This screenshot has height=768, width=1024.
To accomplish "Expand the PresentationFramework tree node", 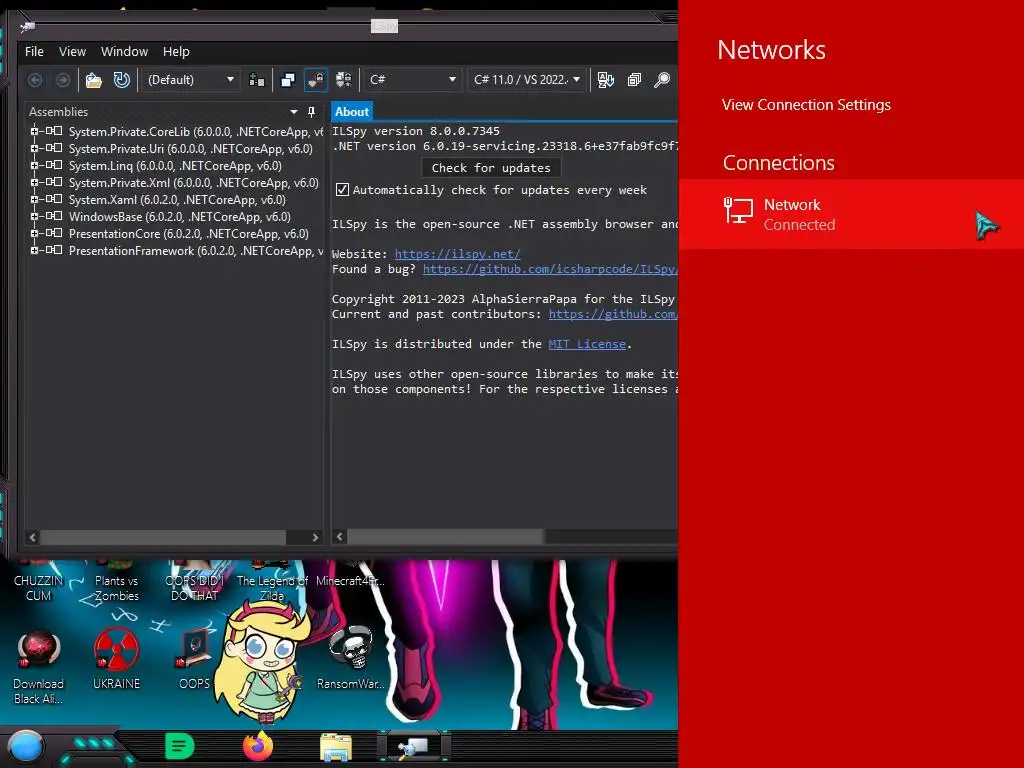I will 34,250.
